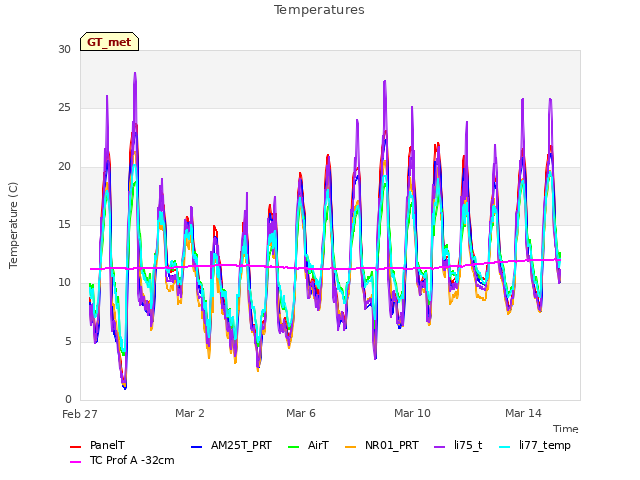Click the 30 y-axis tick label
This screenshot has height=480, width=640.
(64, 49)
